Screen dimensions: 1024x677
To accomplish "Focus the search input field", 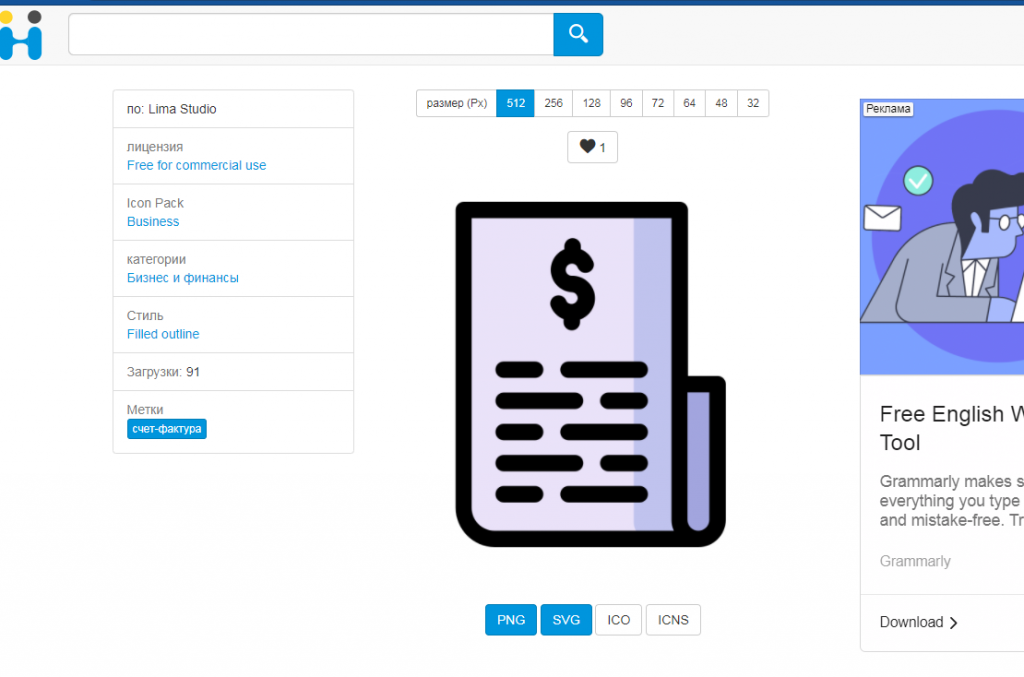I will (x=310, y=35).
